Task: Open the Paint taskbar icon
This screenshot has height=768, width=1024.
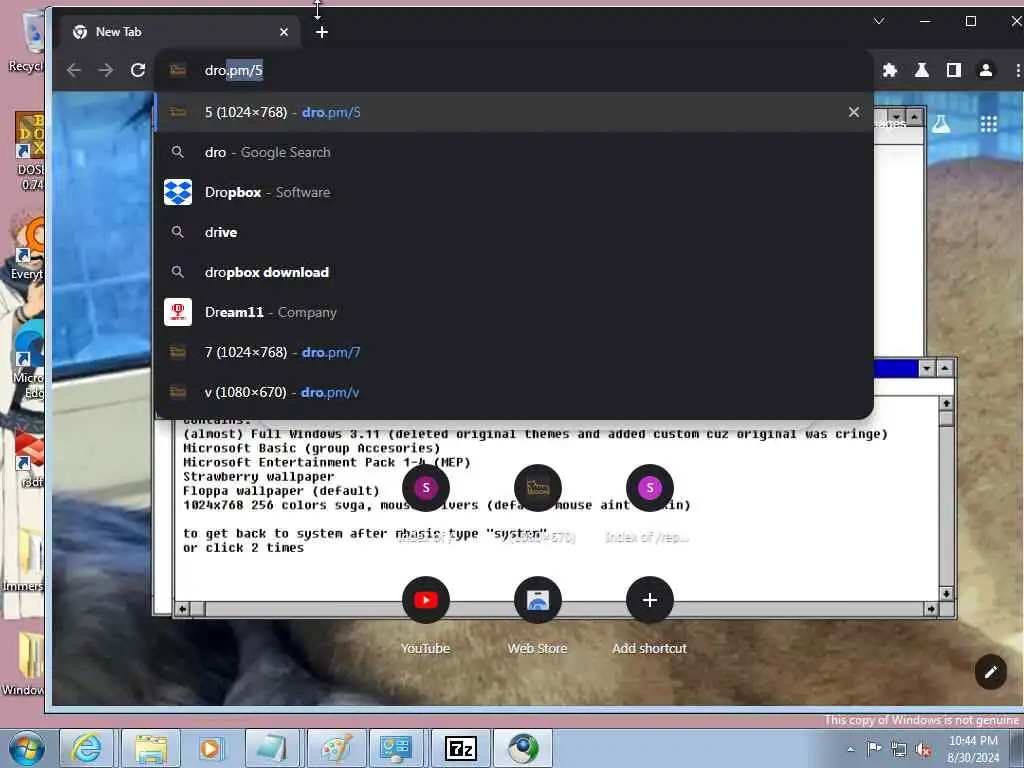Action: 336,748
